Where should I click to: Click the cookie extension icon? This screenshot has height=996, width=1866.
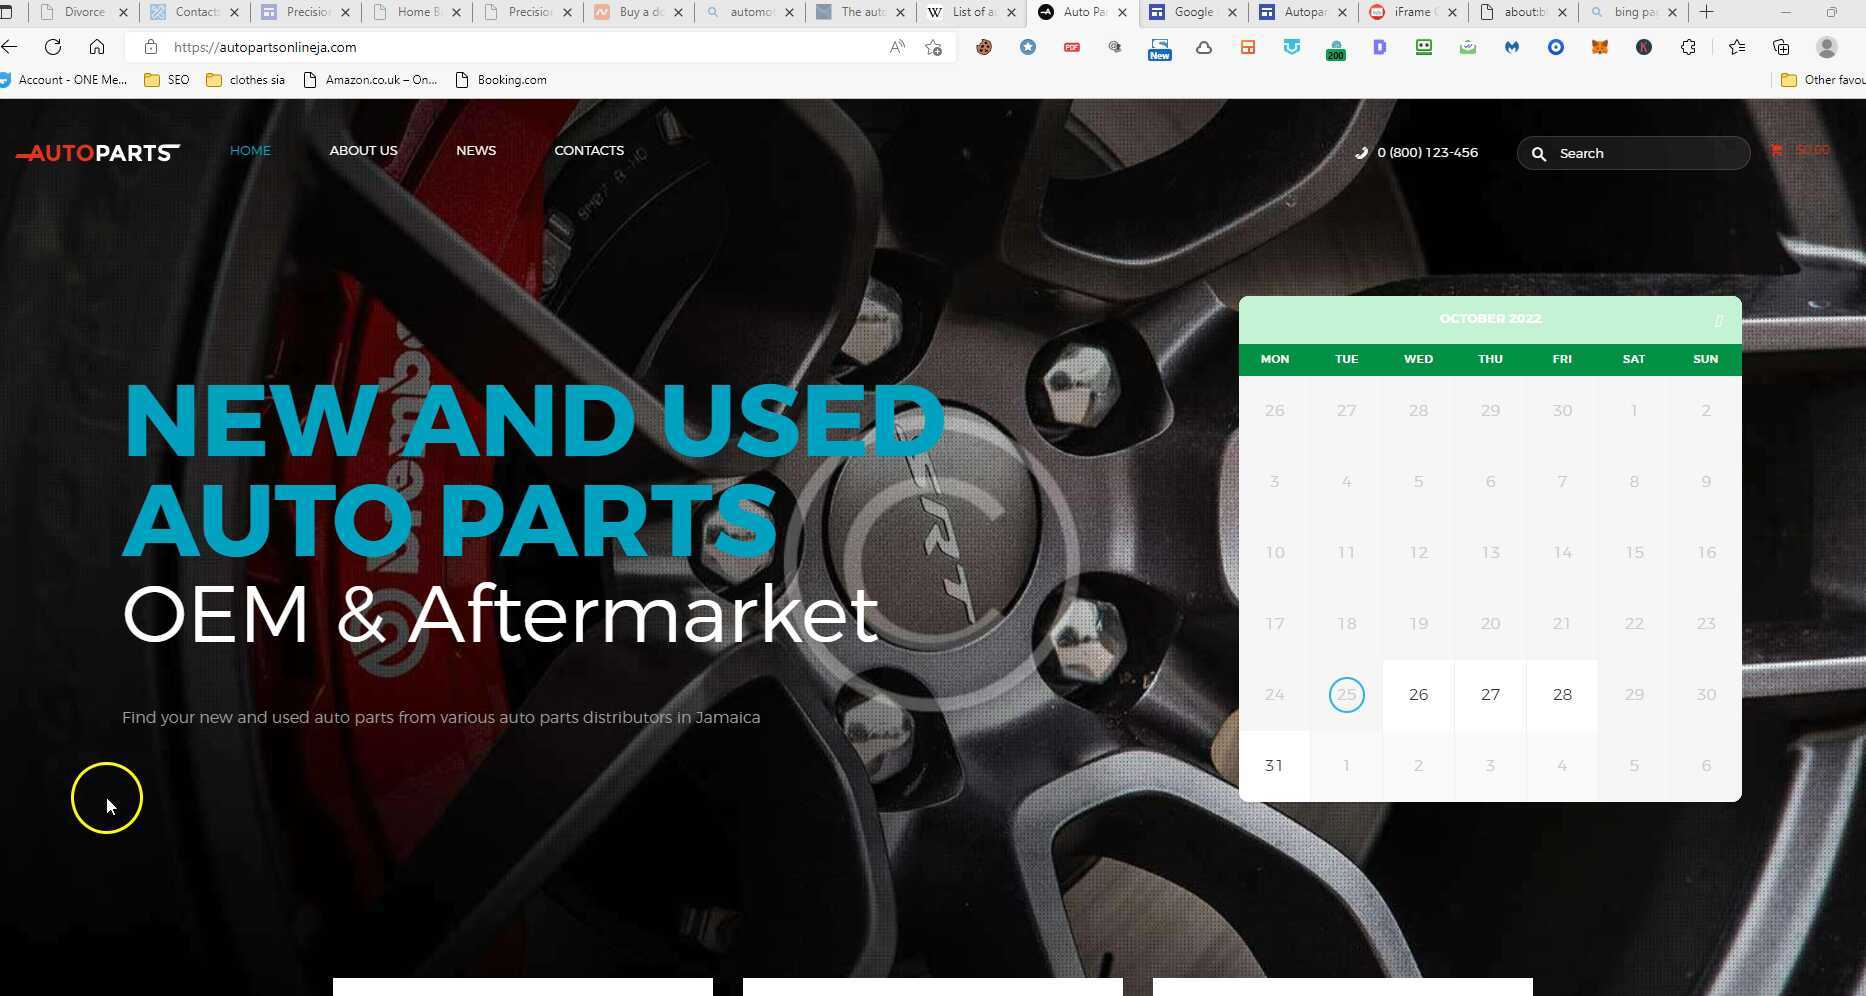(984, 47)
